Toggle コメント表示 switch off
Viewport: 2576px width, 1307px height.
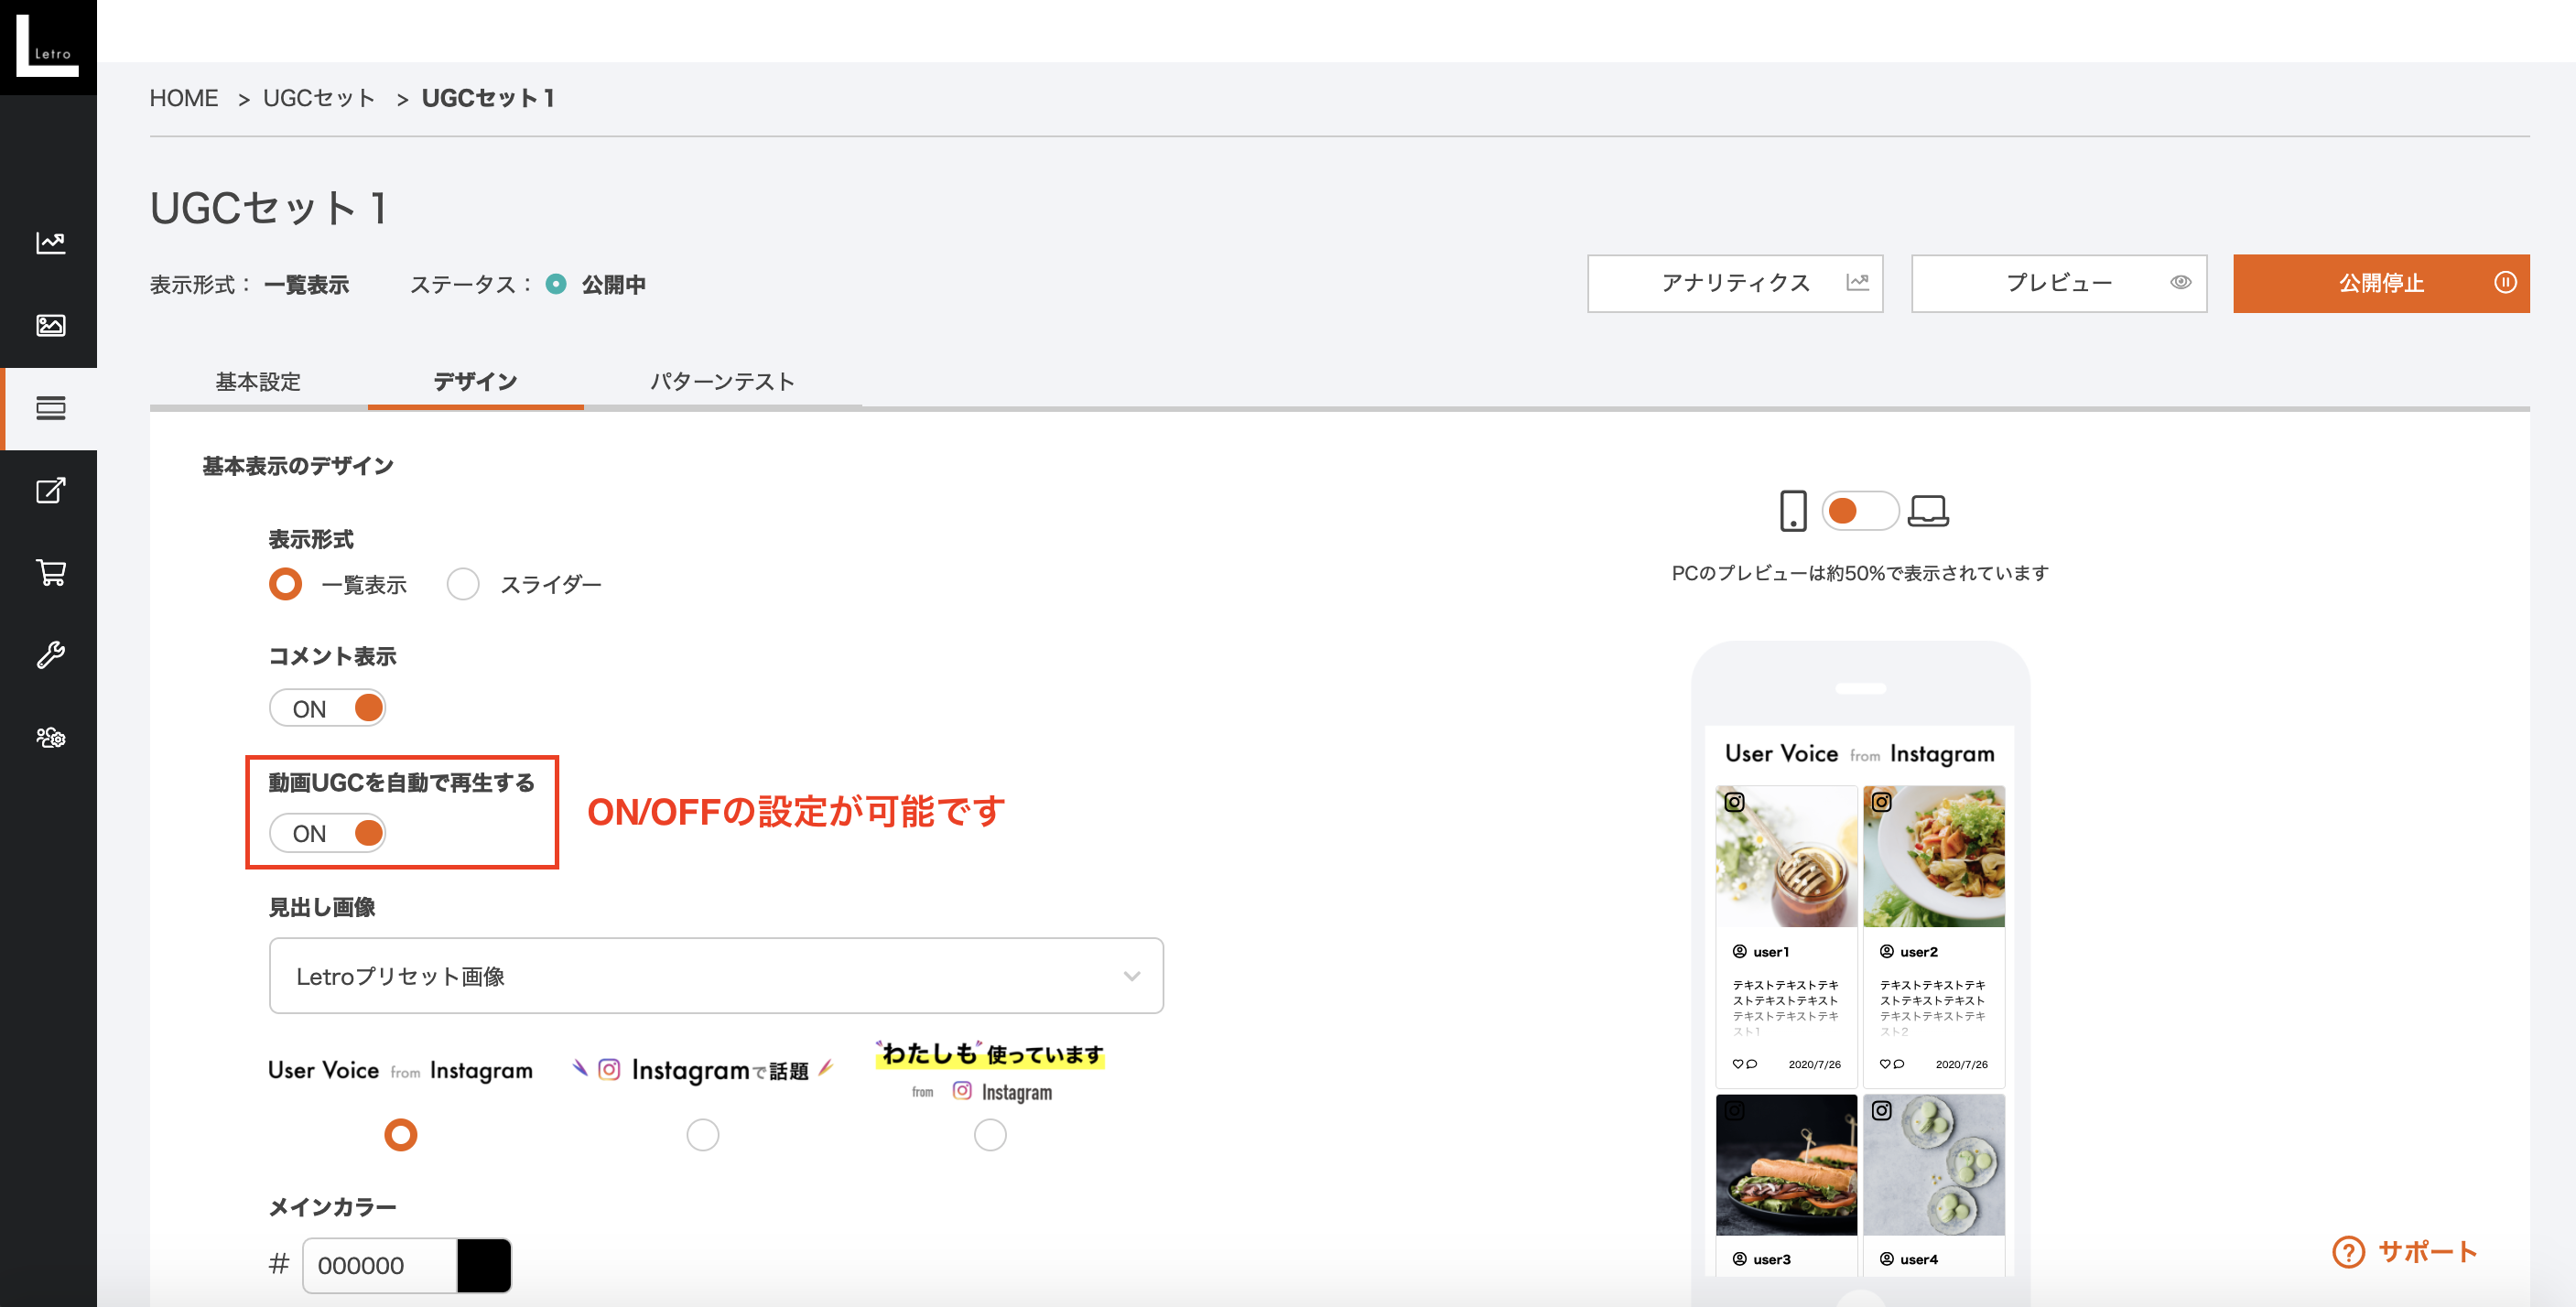(328, 708)
